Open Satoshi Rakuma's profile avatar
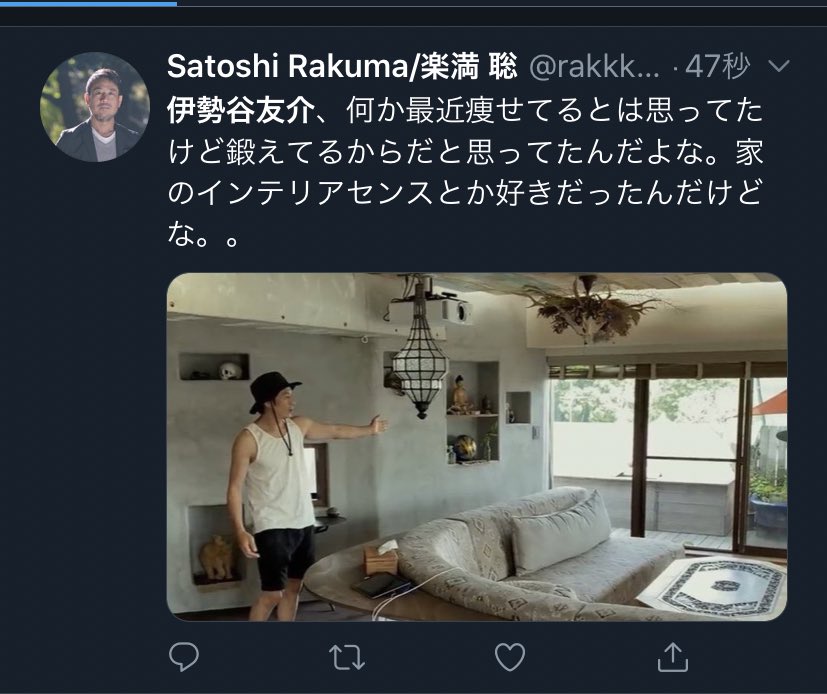827x694 pixels. coord(95,107)
